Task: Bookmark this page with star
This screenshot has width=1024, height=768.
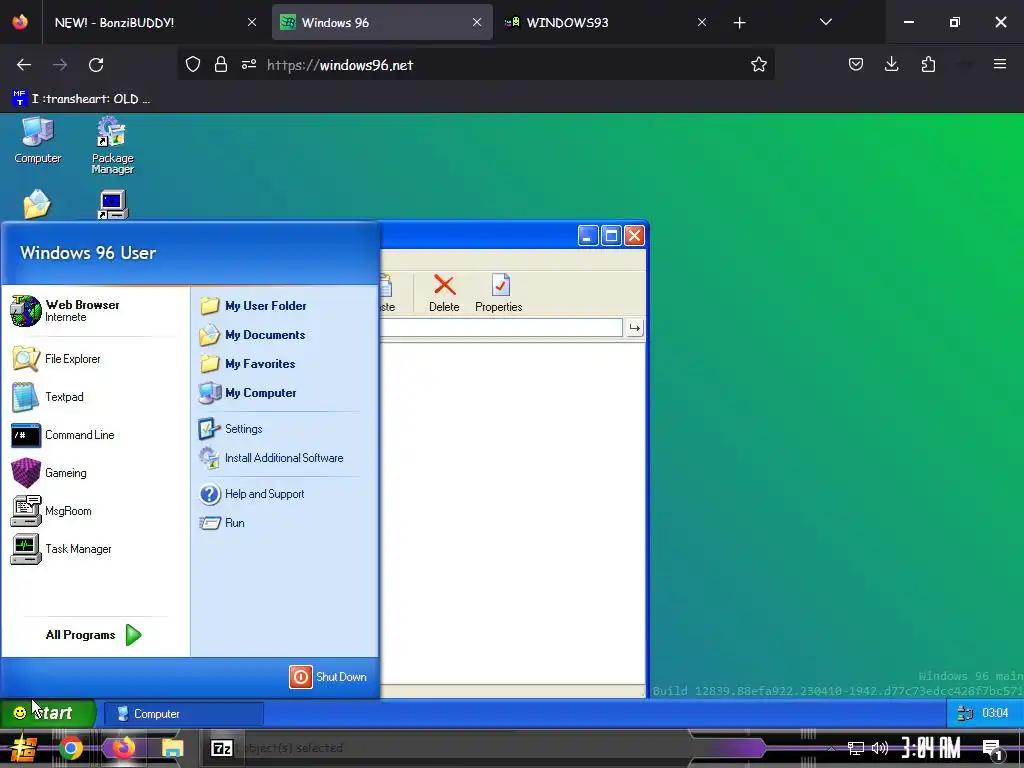Action: pyautogui.click(x=758, y=64)
